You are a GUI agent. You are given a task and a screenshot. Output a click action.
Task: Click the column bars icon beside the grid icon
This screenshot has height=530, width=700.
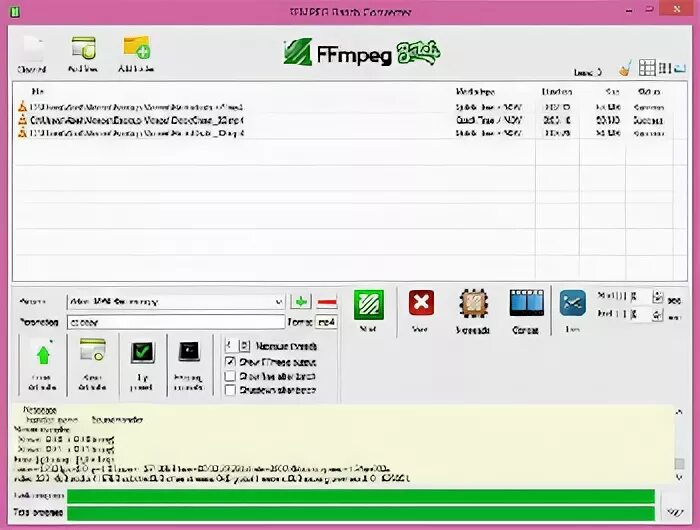click(665, 68)
